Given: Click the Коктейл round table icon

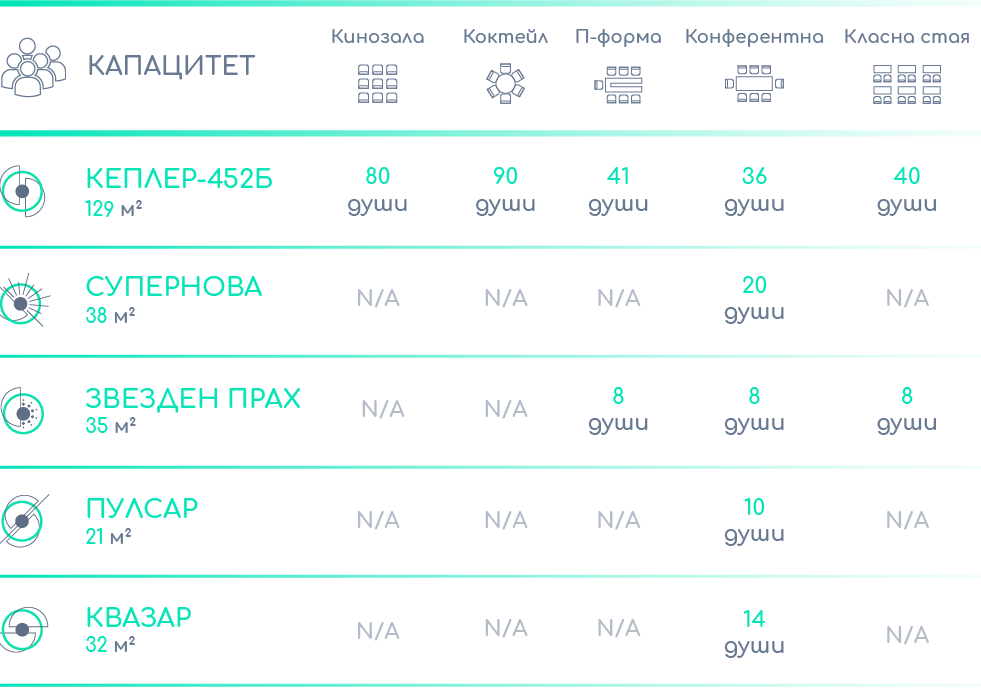Looking at the screenshot, I should [505, 84].
